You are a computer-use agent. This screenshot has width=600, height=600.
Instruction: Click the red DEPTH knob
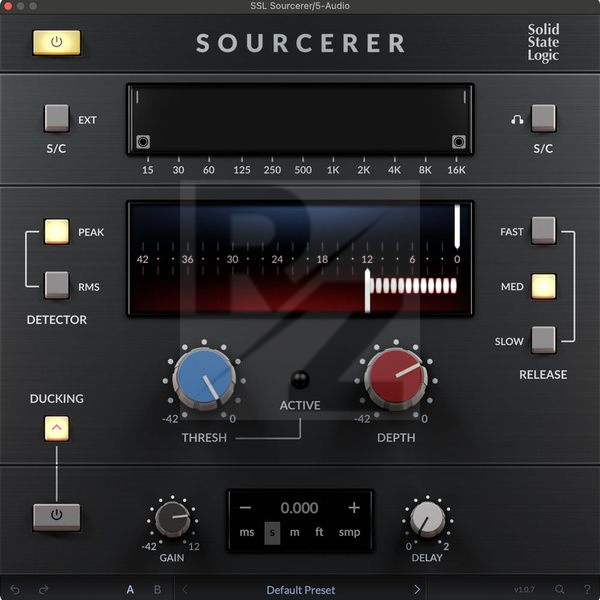pos(396,379)
